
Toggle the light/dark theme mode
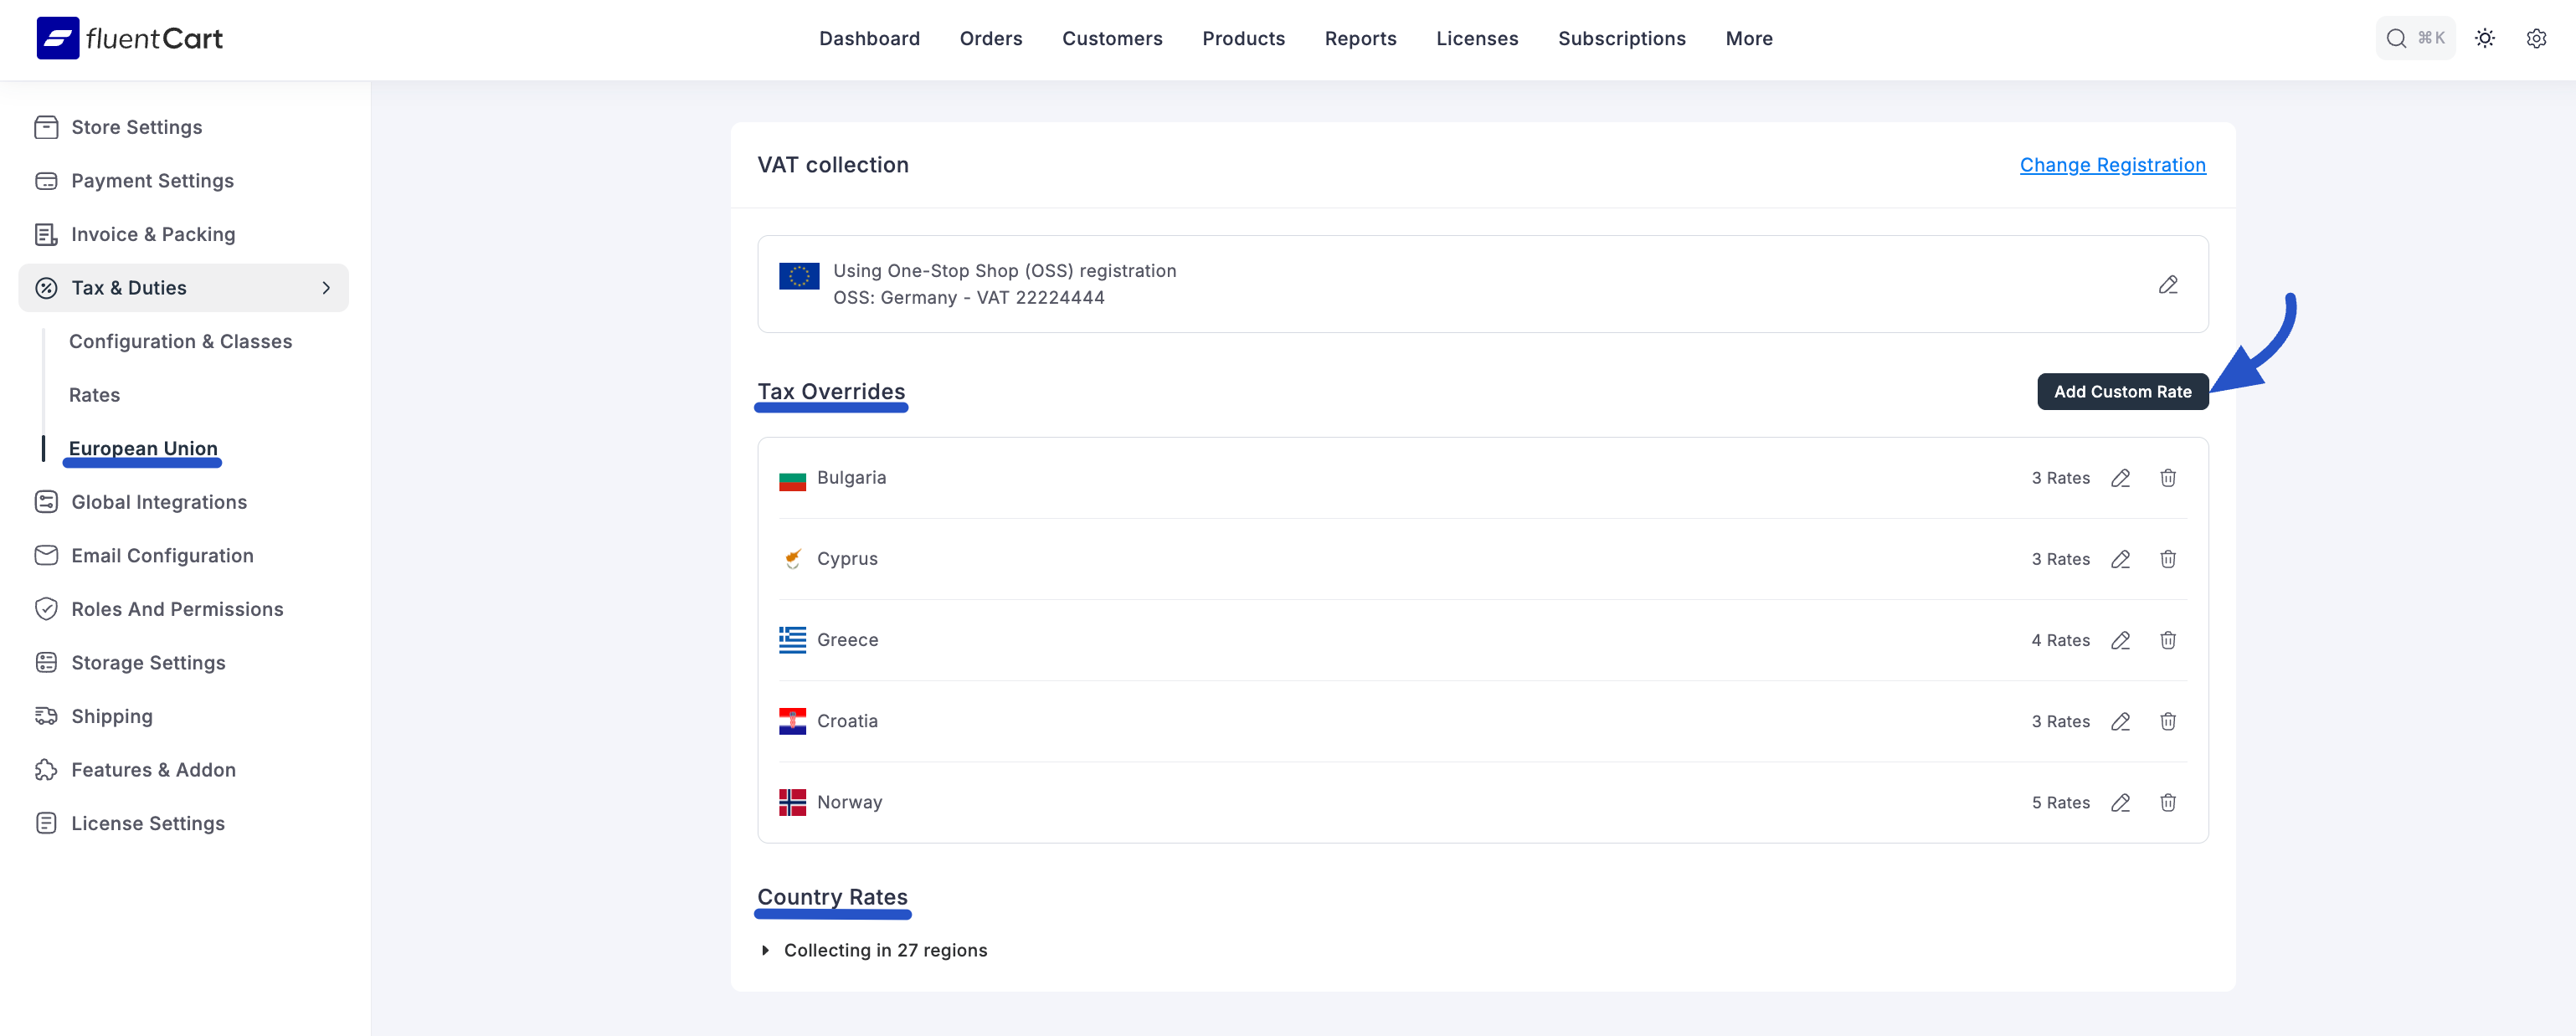click(2484, 38)
